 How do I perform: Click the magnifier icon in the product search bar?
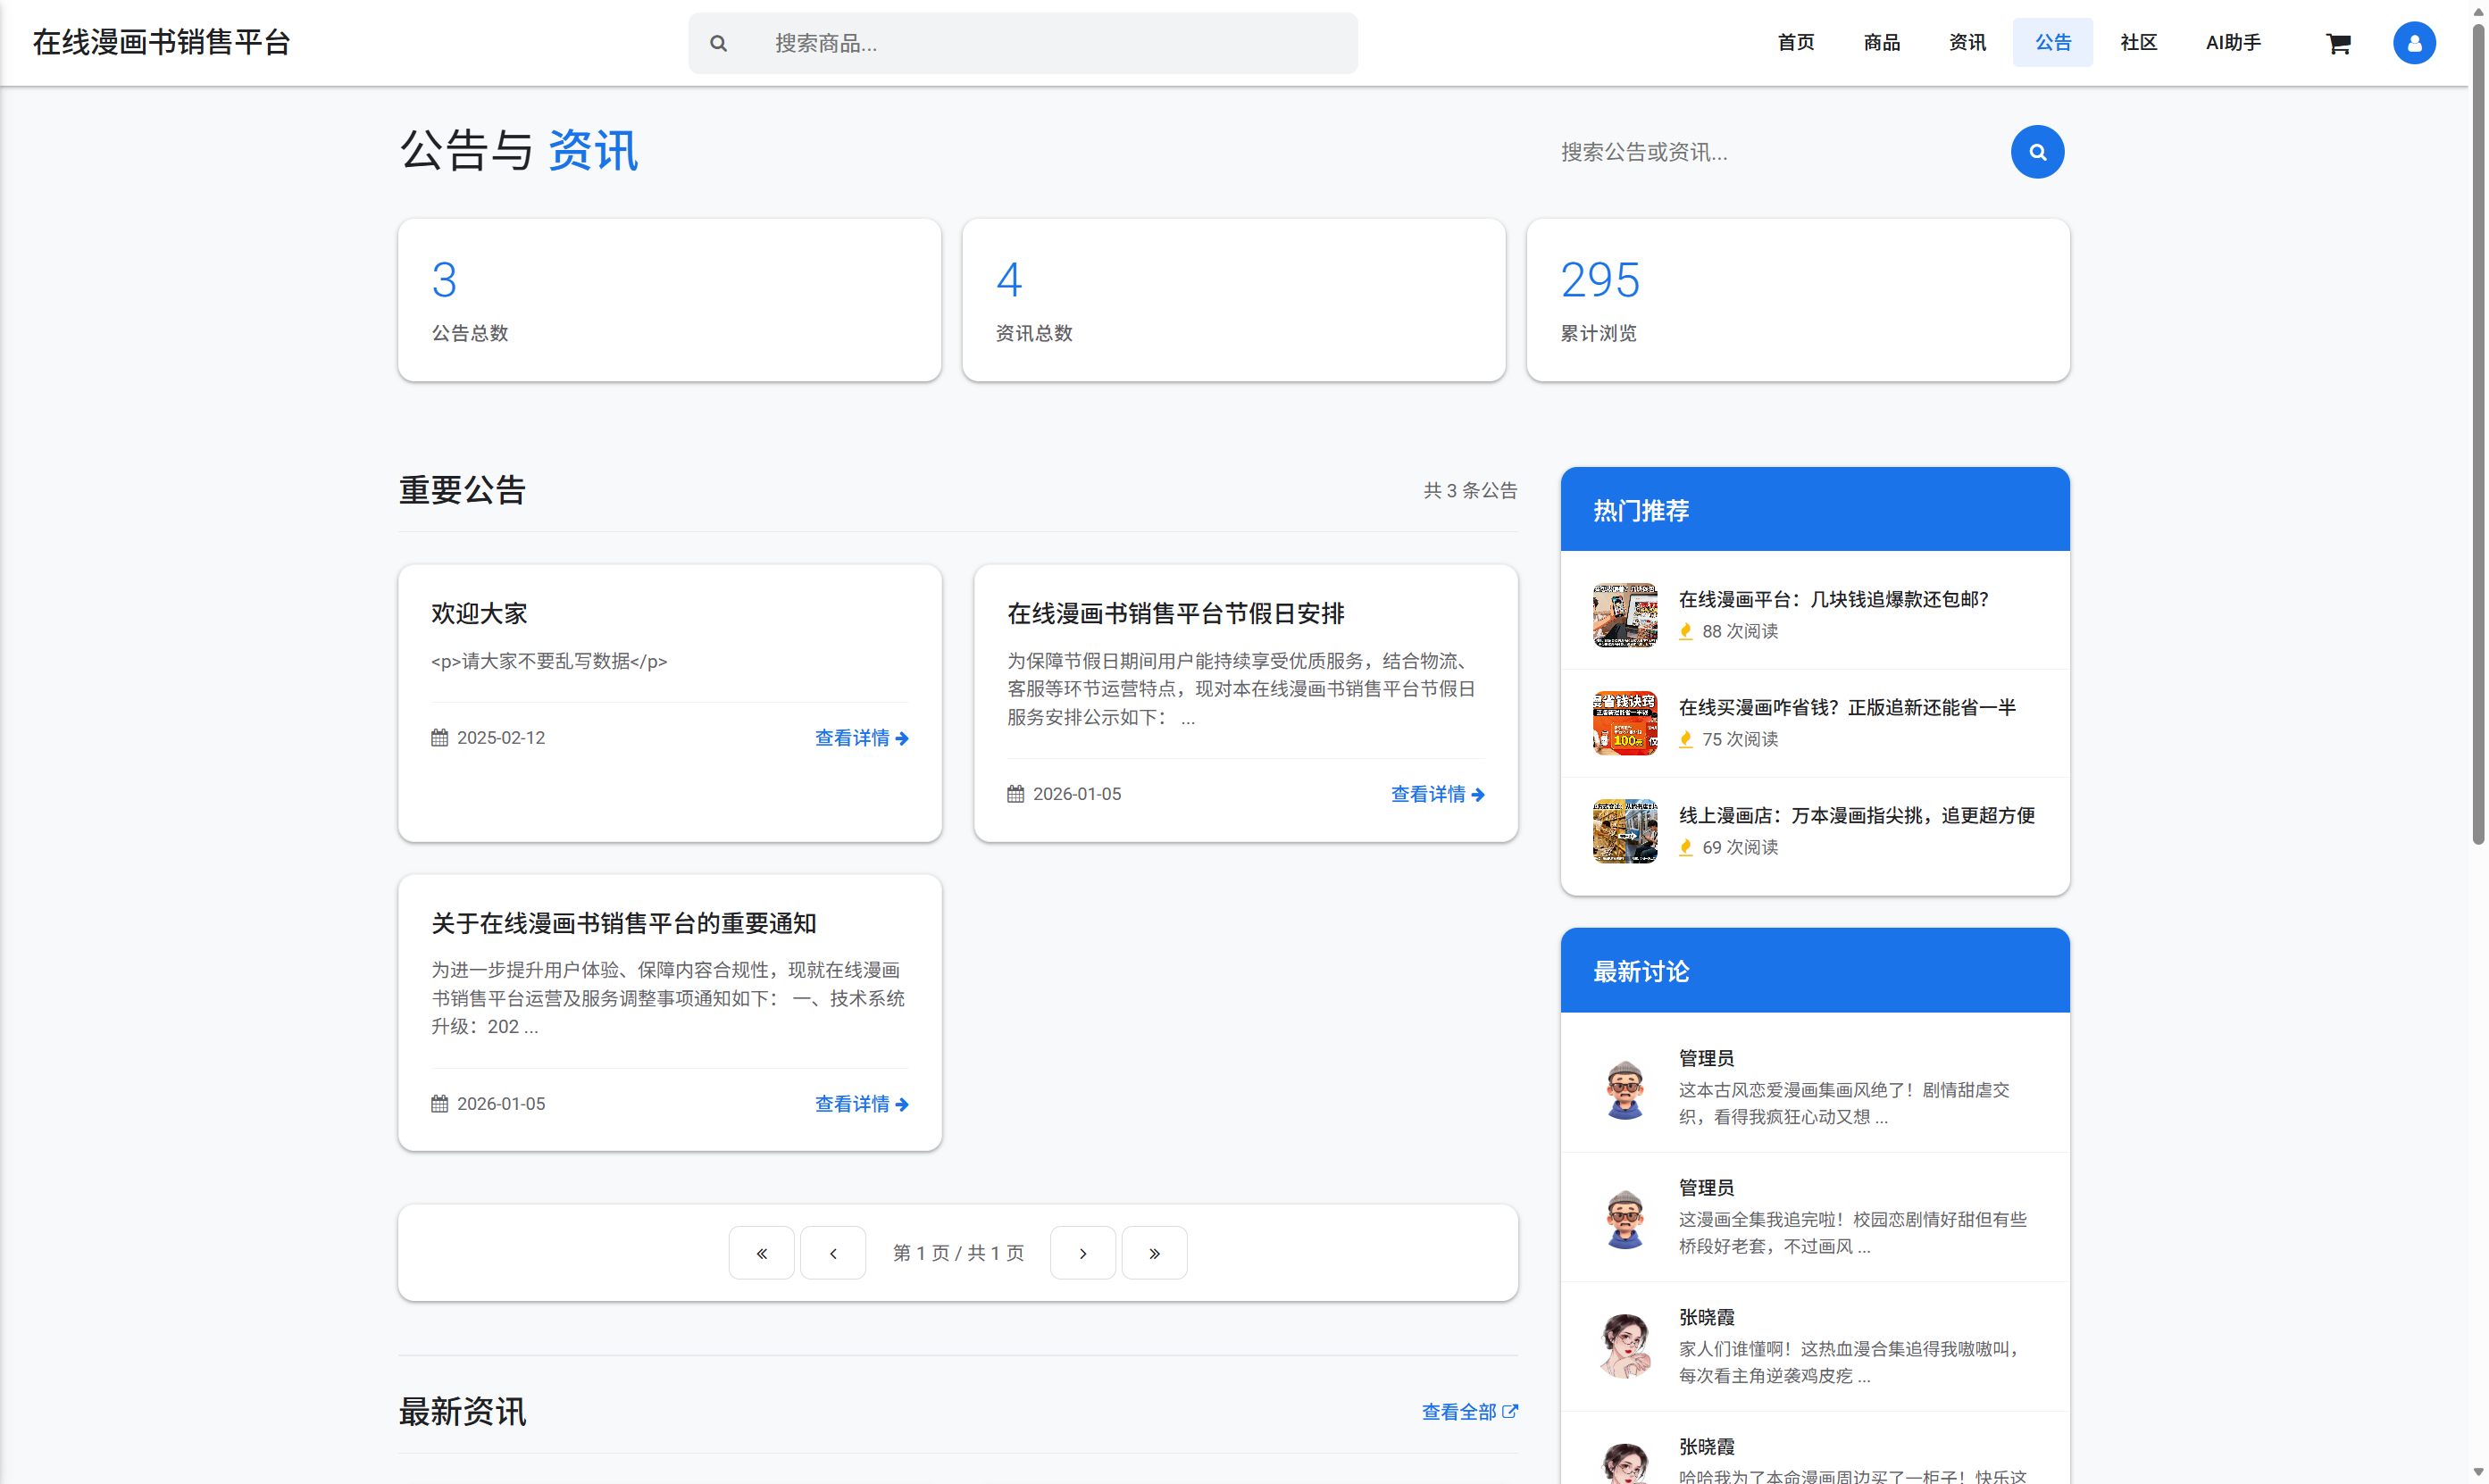(x=718, y=43)
